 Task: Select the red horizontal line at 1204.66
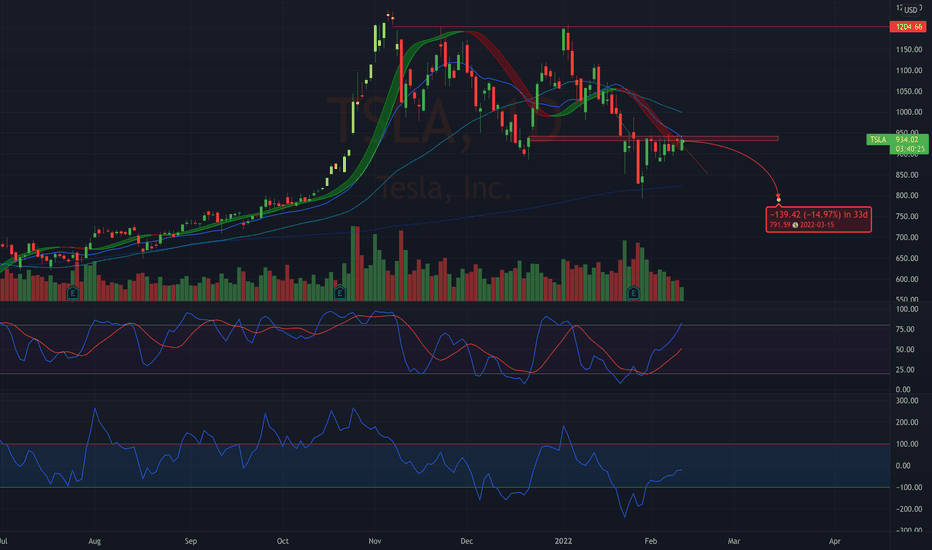[x=641, y=27]
